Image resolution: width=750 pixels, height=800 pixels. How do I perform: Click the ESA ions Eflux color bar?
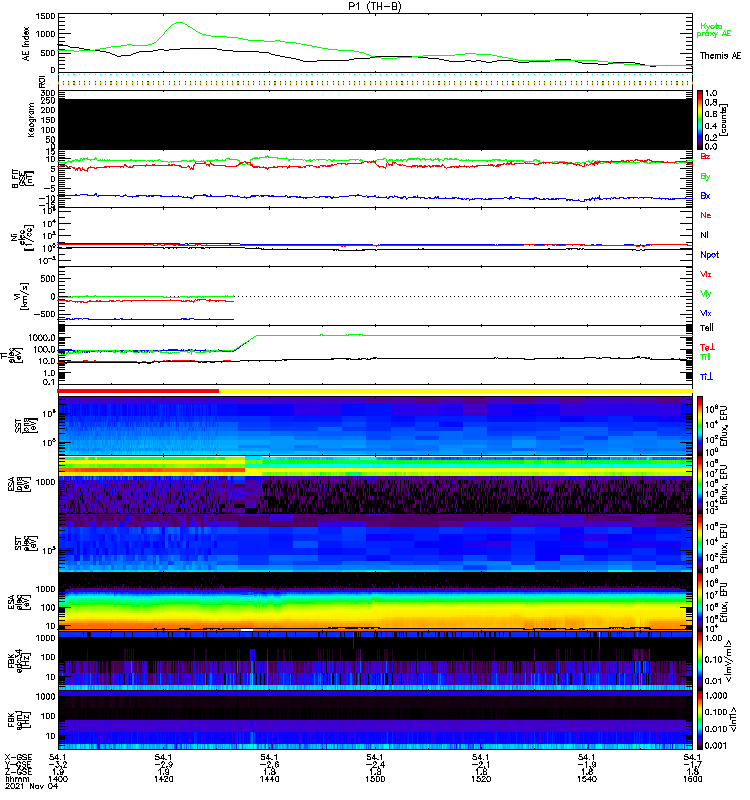coord(700,484)
